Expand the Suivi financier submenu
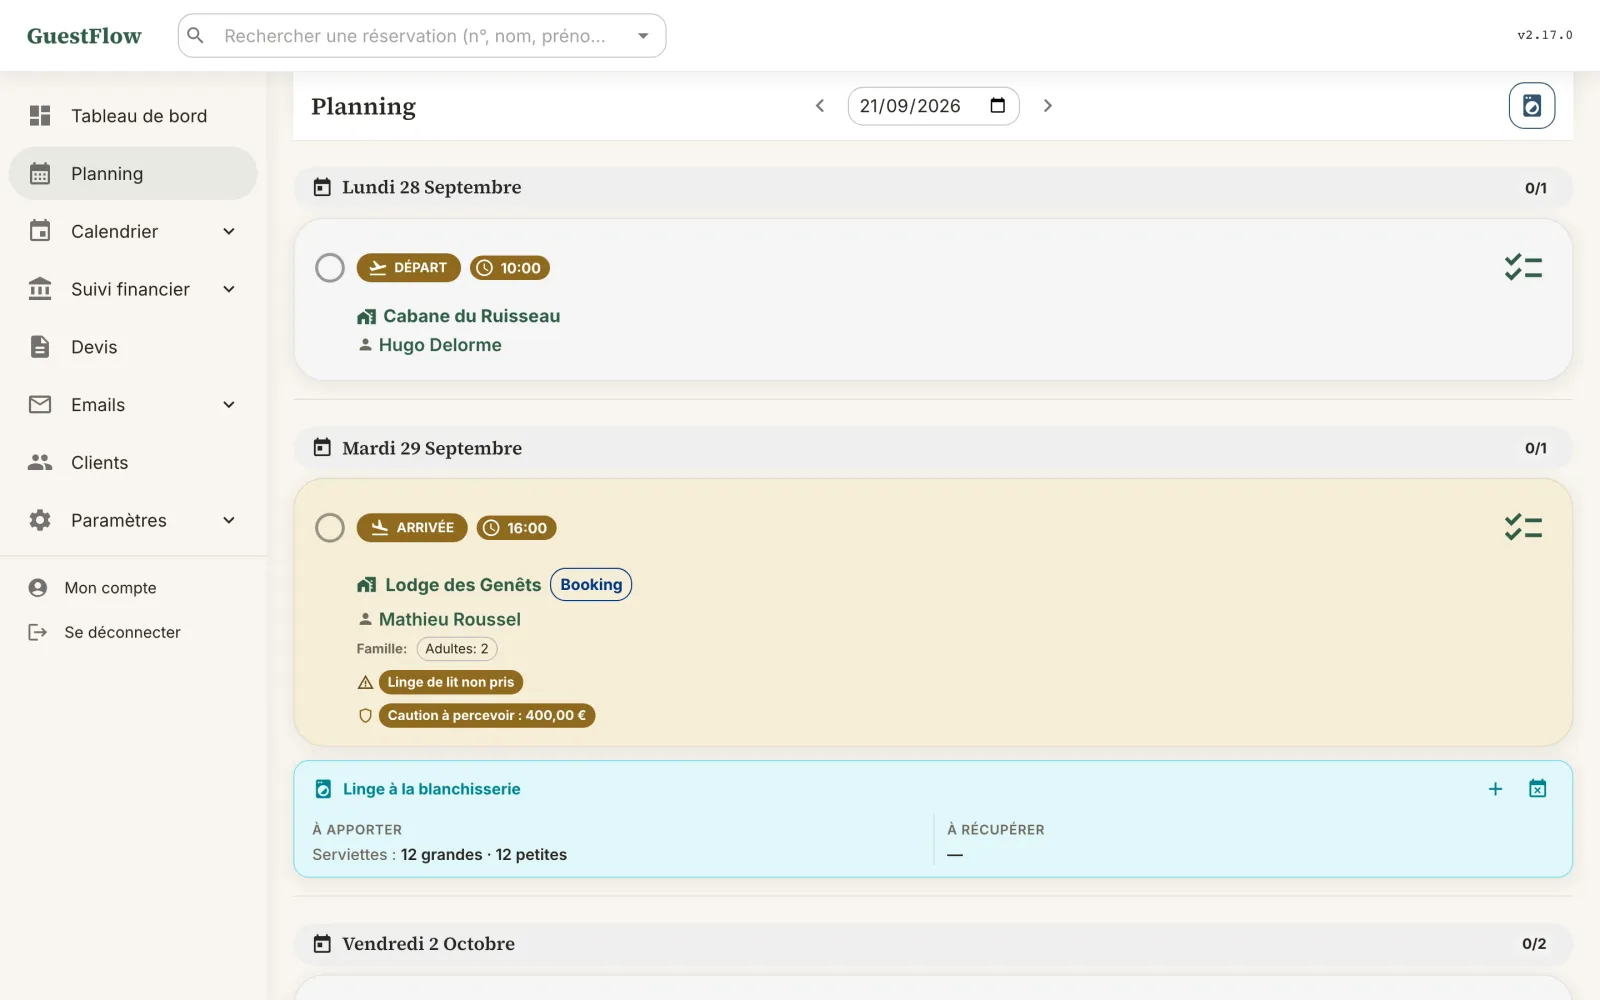 (229, 289)
